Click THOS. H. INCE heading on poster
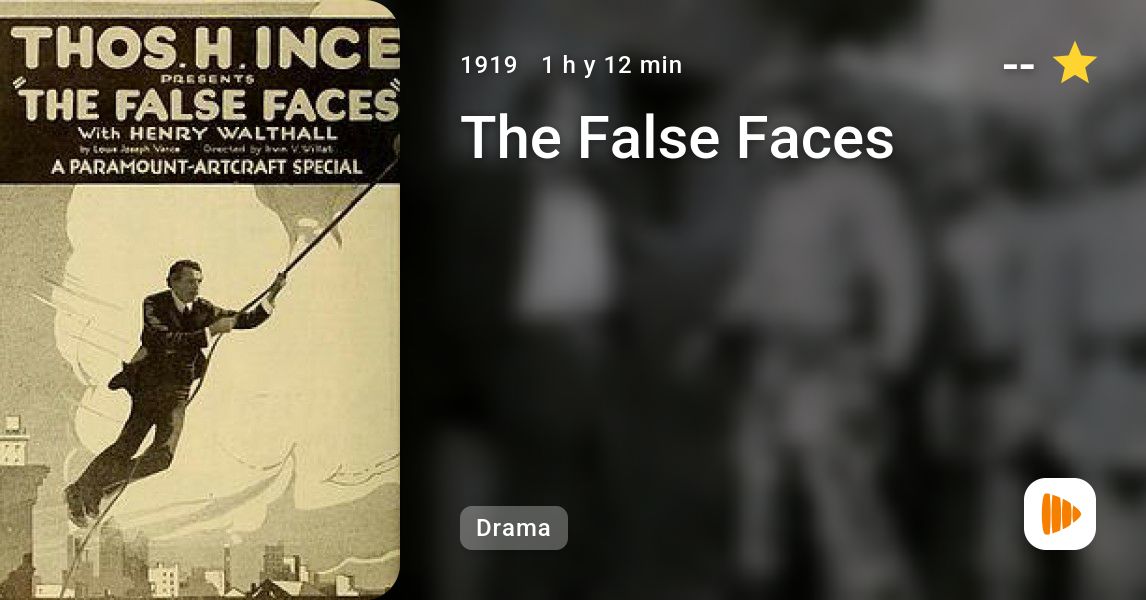The image size is (1146, 600). click(x=205, y=48)
